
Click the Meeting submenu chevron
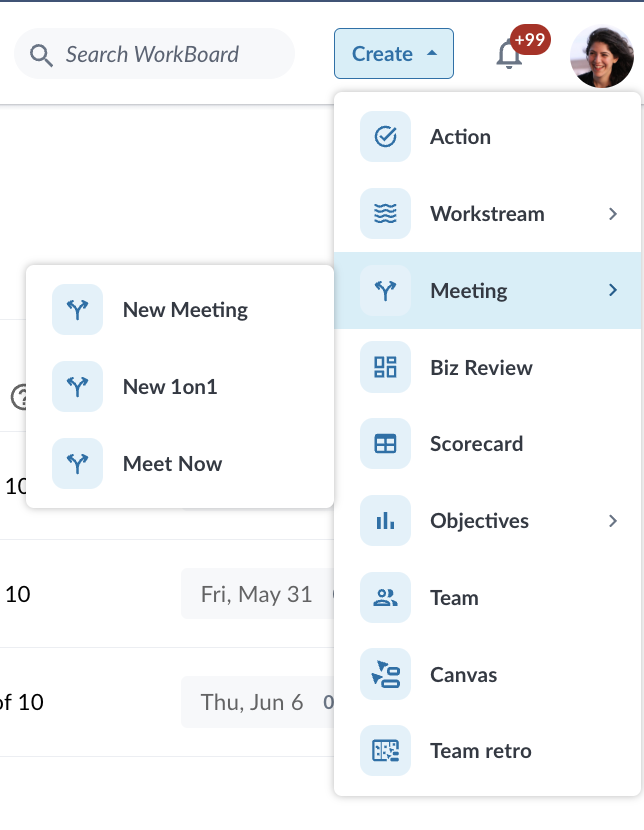click(613, 290)
